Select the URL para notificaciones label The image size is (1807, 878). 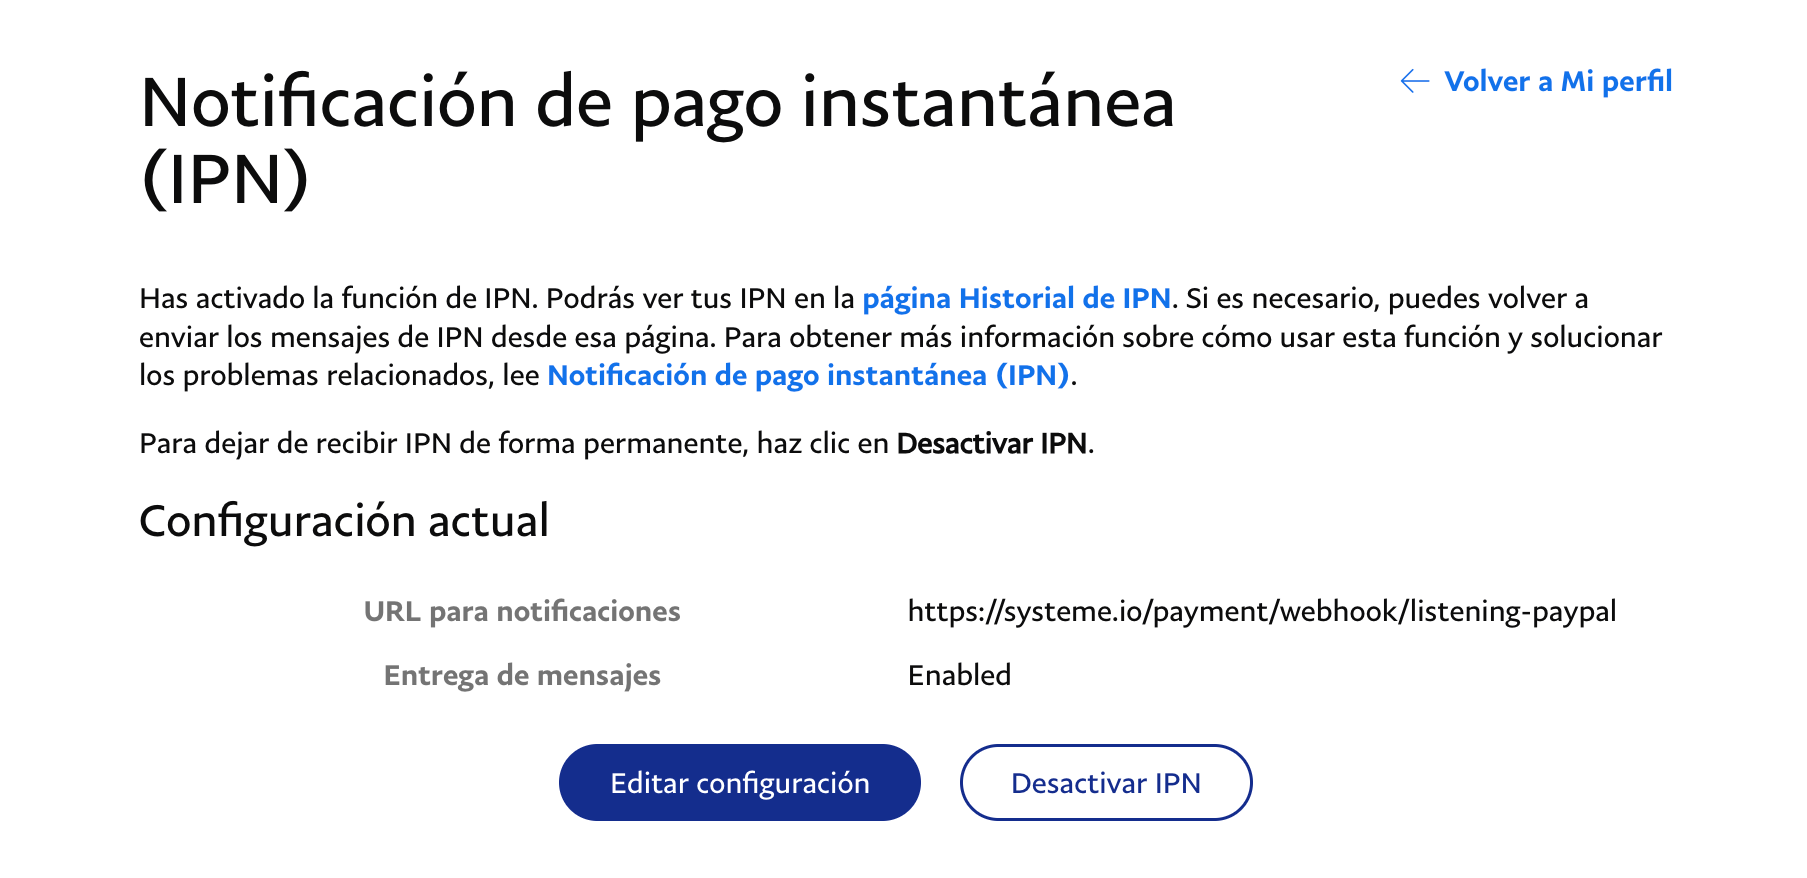click(522, 611)
